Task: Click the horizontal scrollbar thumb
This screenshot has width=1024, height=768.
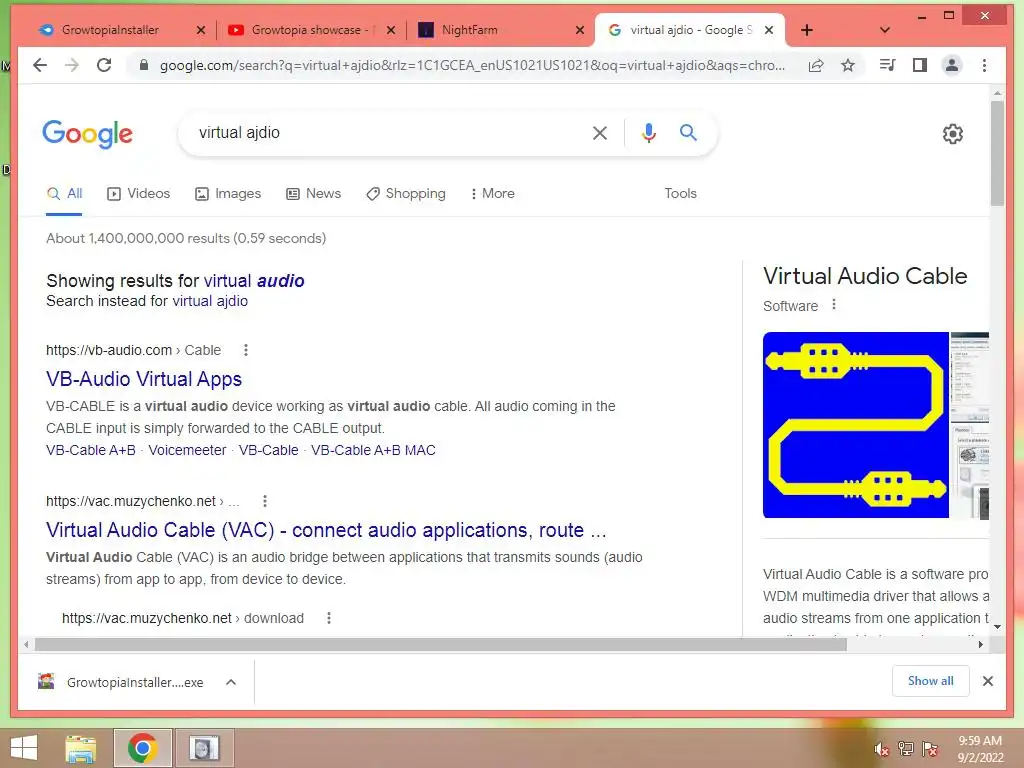Action: (x=441, y=645)
